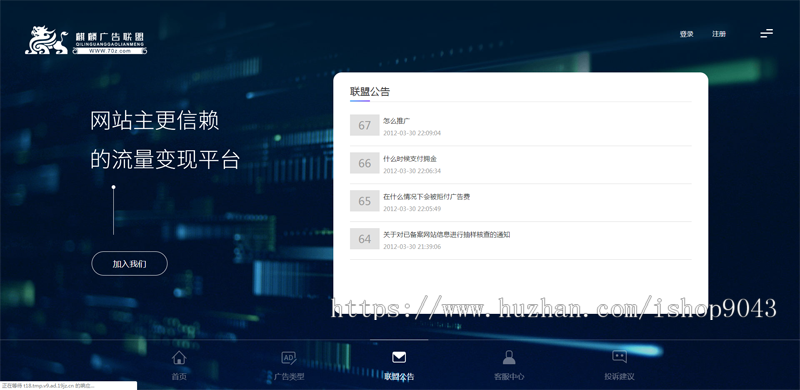
Task: Click the envelope announcements icon
Action: click(399, 357)
